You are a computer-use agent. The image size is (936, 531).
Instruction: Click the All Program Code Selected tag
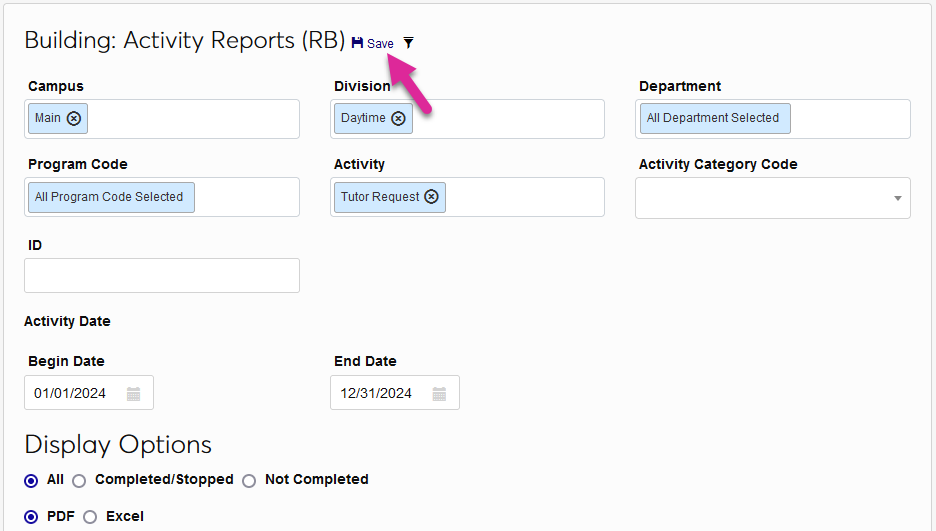(111, 197)
